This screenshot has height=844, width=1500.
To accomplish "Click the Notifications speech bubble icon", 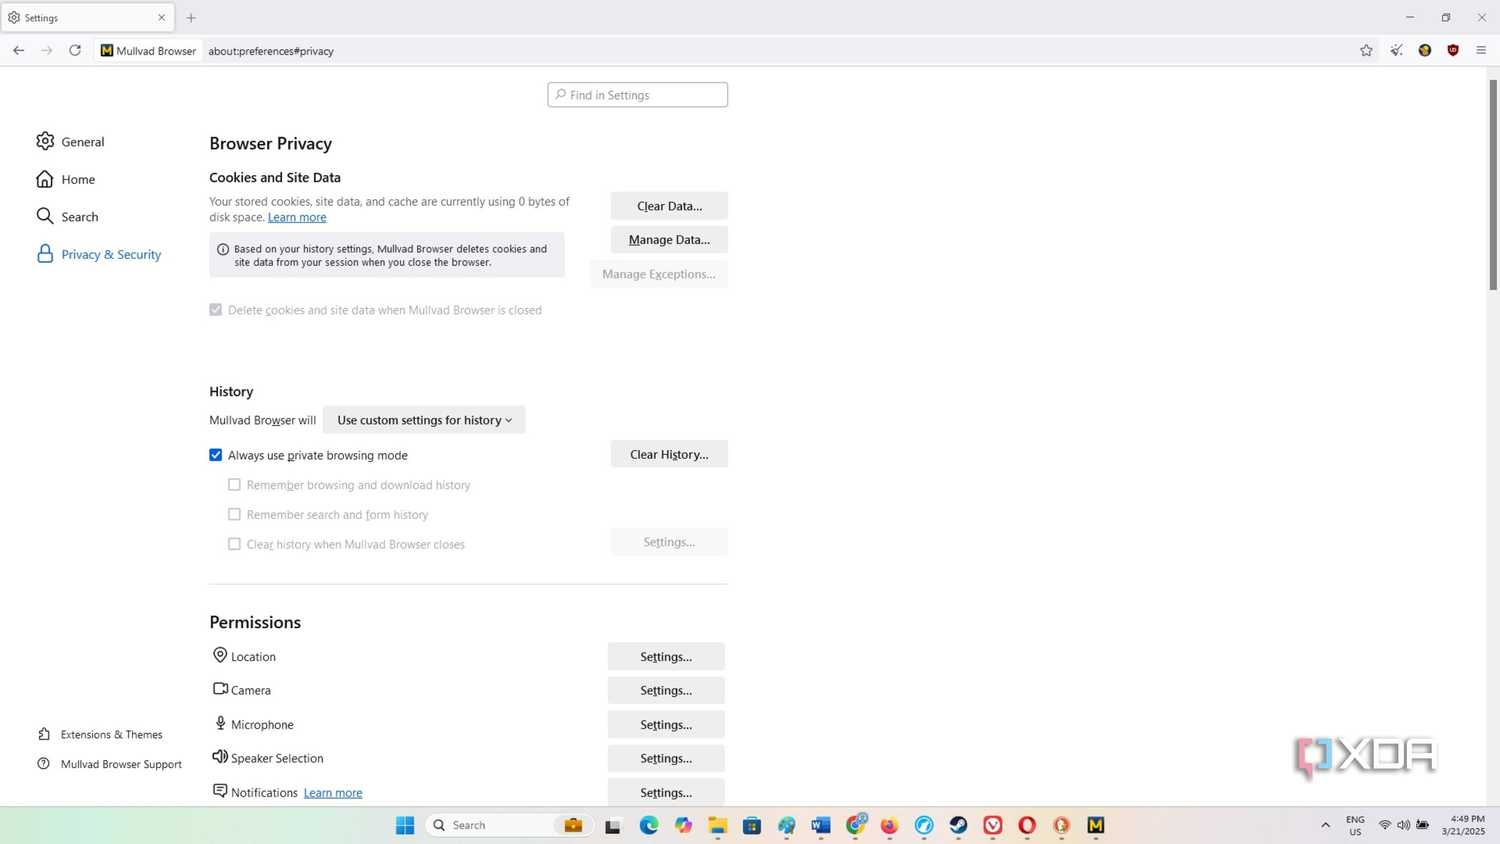I will tap(220, 791).
